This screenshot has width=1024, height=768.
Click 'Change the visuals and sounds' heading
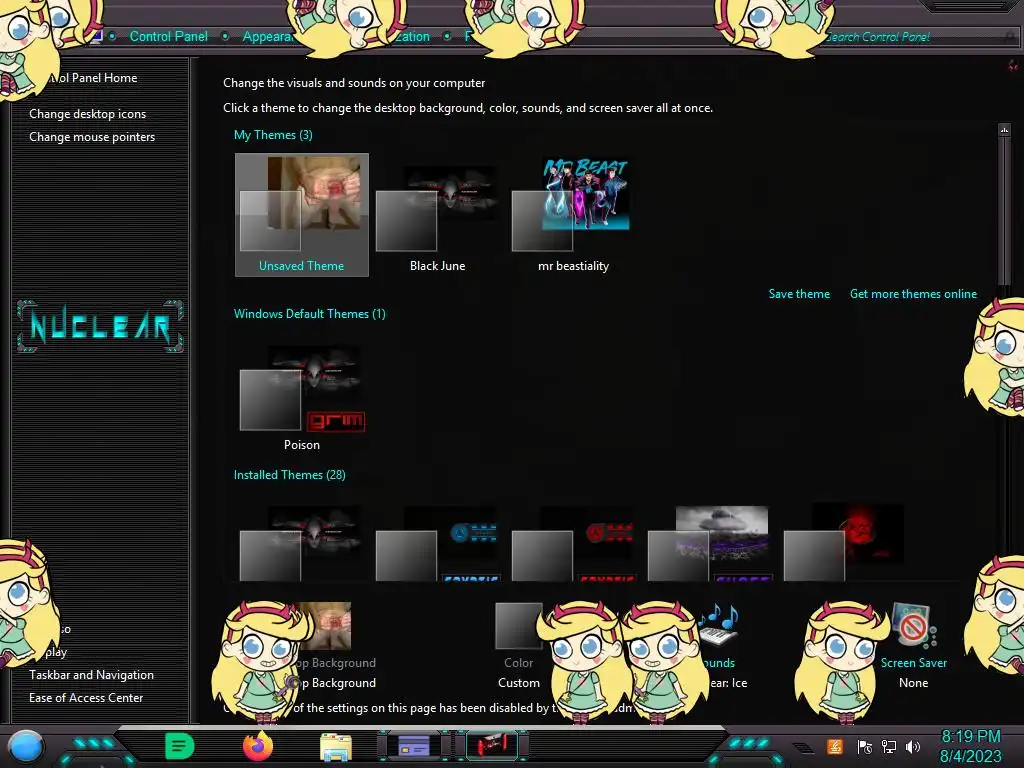[x=354, y=83]
